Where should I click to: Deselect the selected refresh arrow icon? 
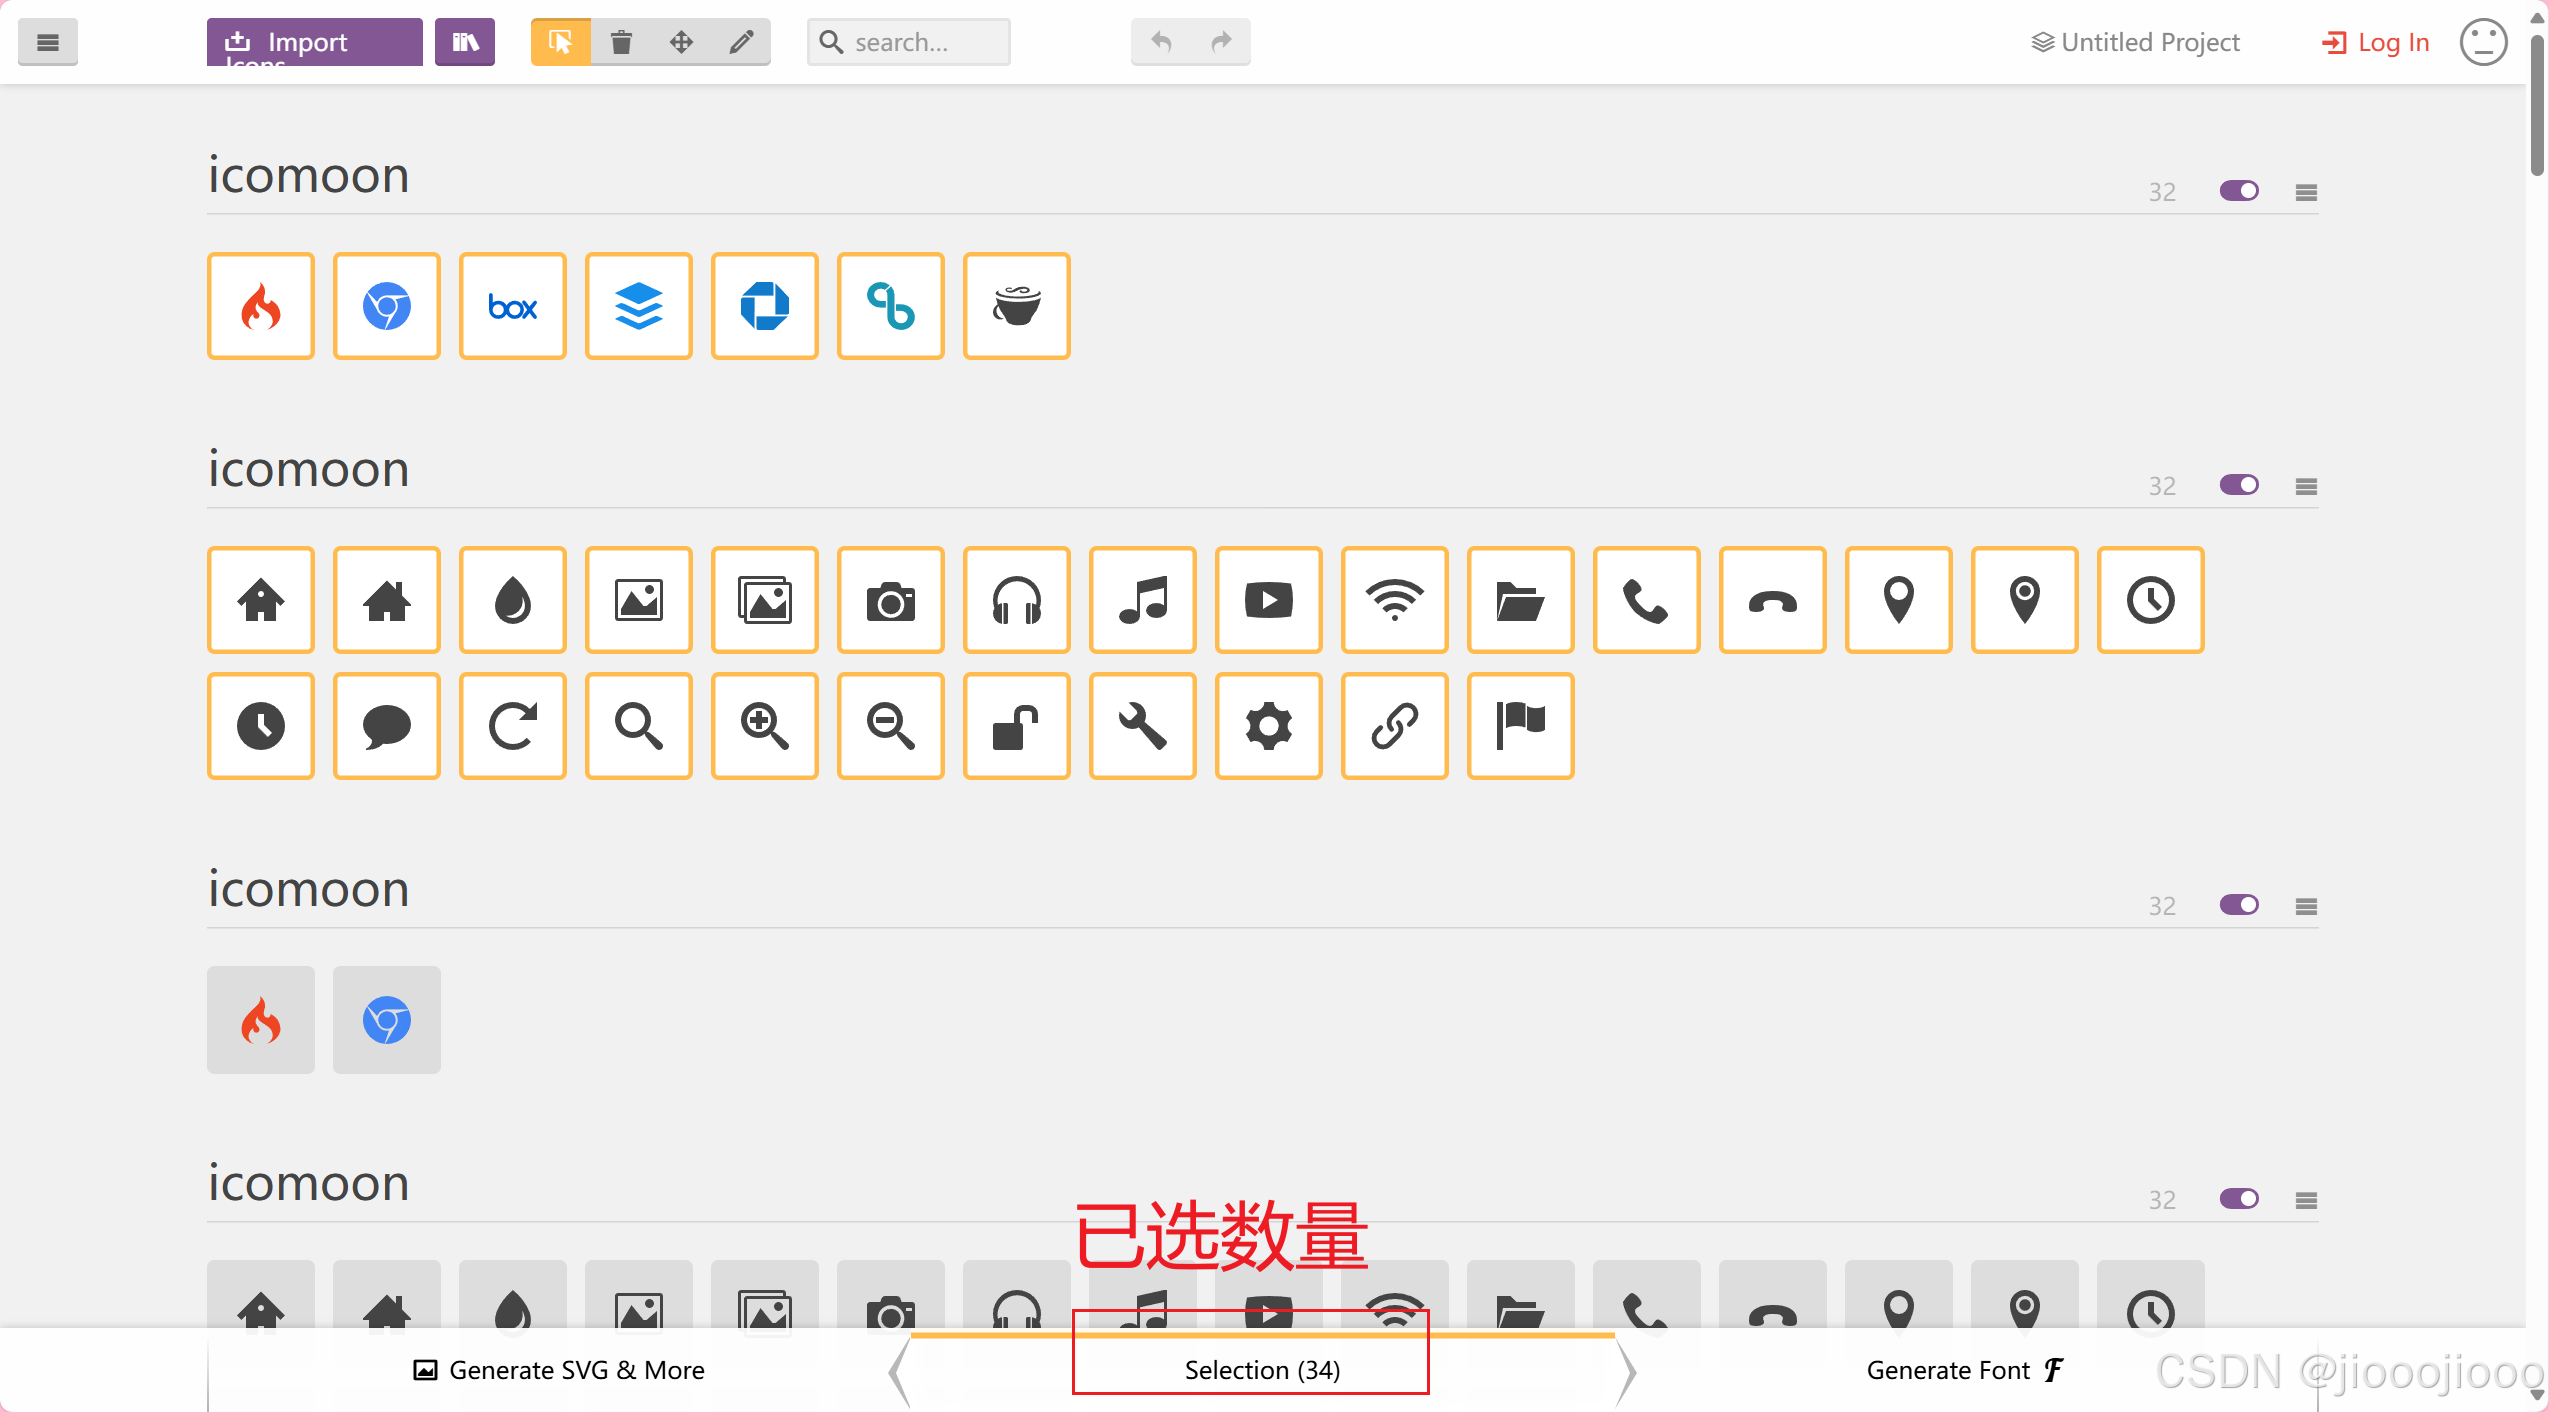pos(513,726)
